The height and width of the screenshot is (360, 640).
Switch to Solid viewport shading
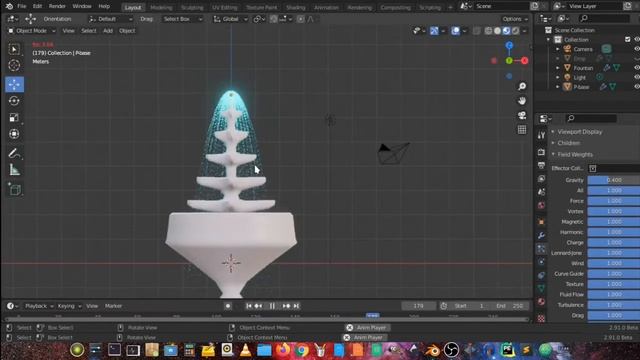[498, 31]
